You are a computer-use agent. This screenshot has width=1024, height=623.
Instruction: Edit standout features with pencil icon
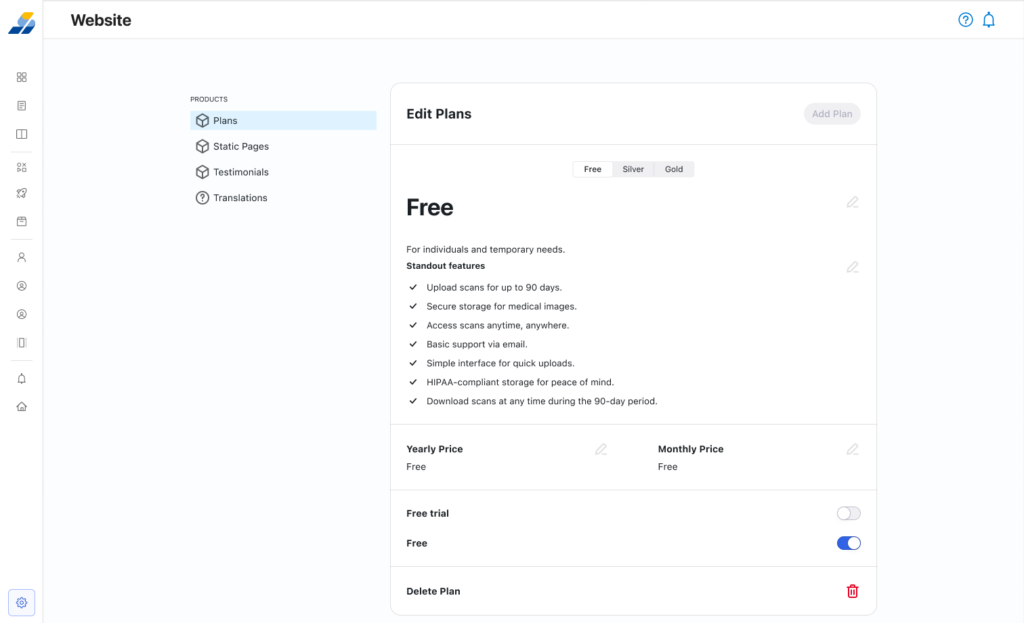(x=852, y=267)
